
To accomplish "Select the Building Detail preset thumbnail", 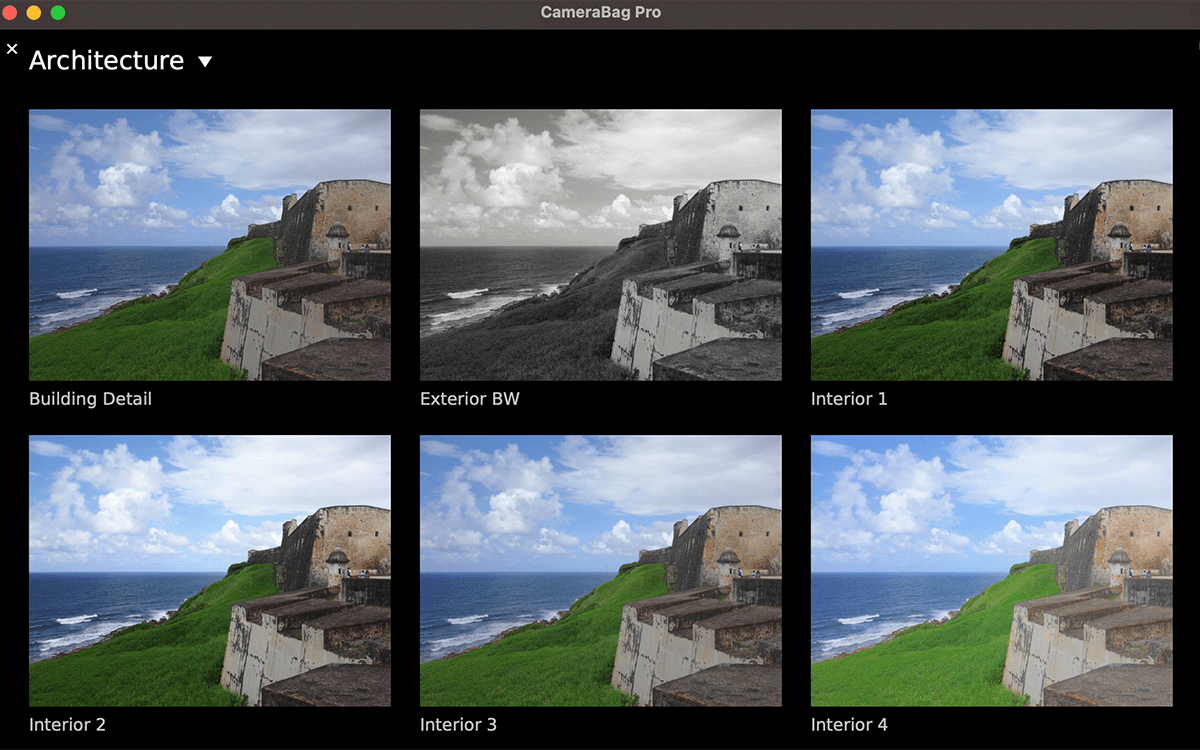I will (210, 245).
